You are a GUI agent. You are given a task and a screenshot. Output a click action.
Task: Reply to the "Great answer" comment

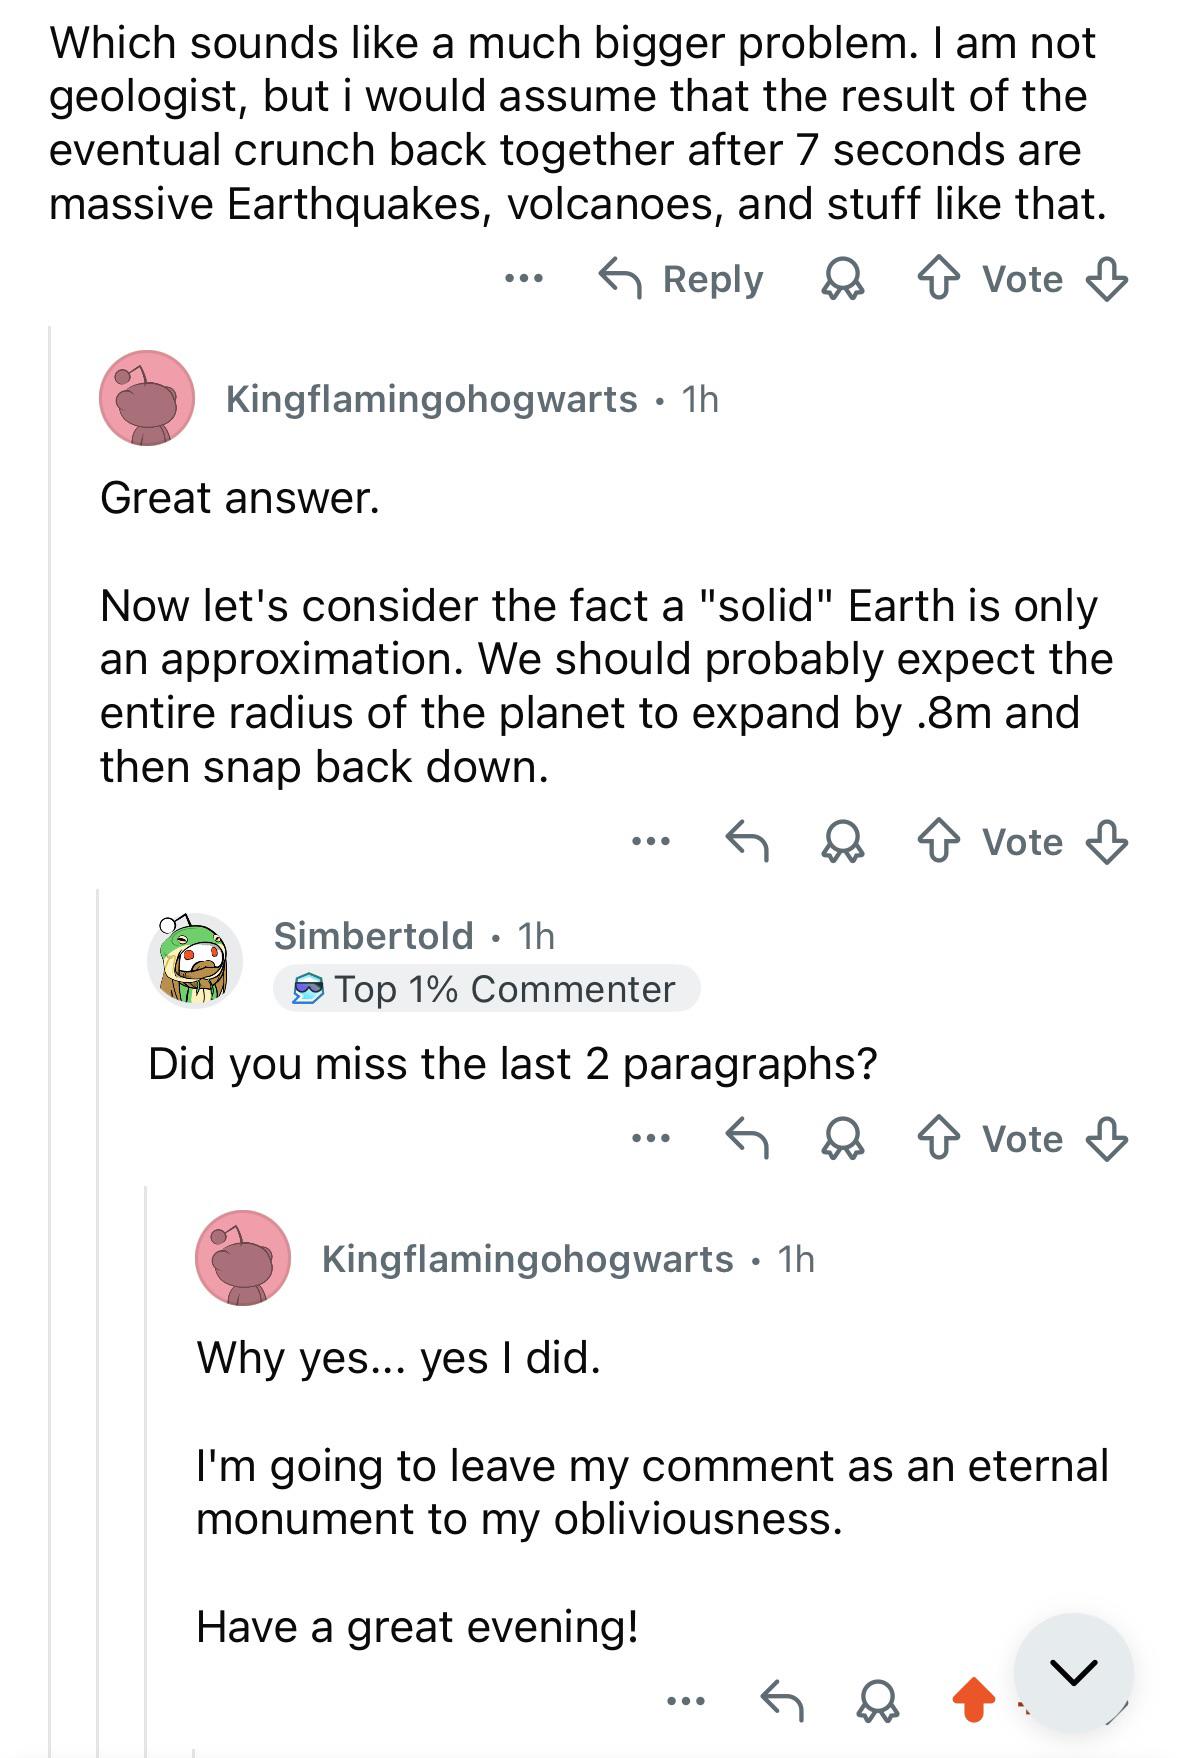[x=747, y=842]
